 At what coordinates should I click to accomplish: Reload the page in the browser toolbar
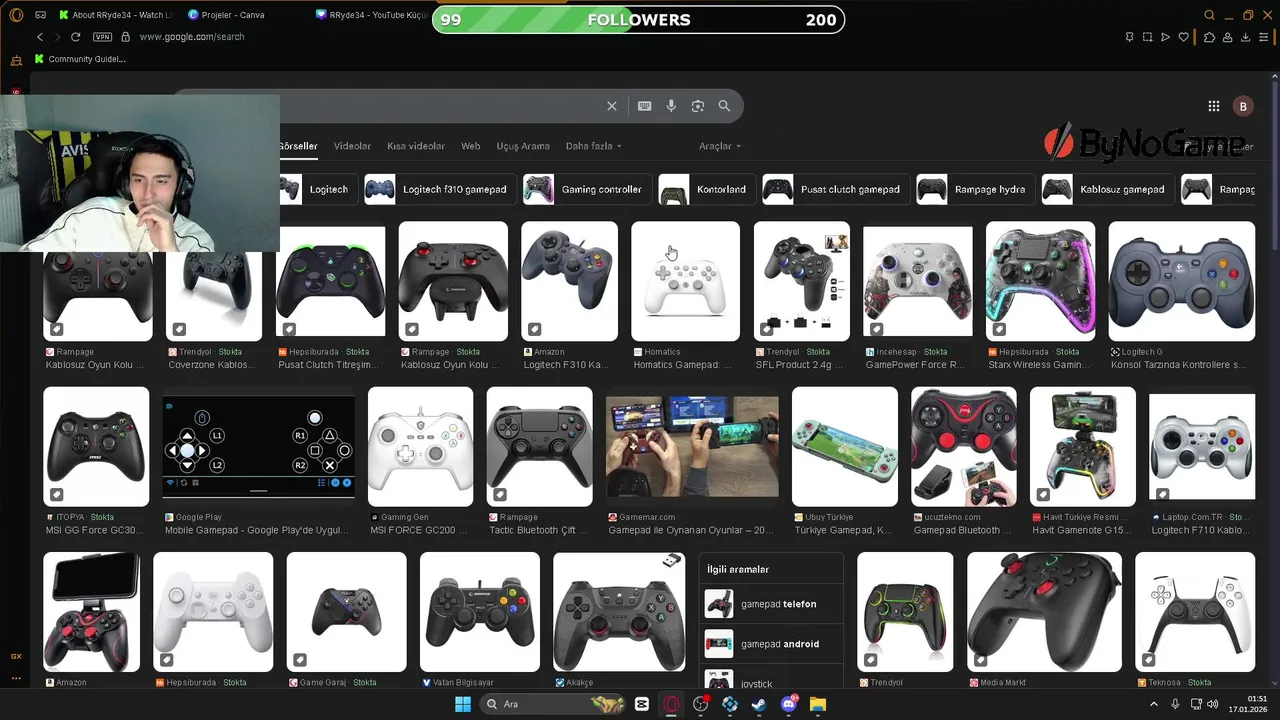pos(75,37)
